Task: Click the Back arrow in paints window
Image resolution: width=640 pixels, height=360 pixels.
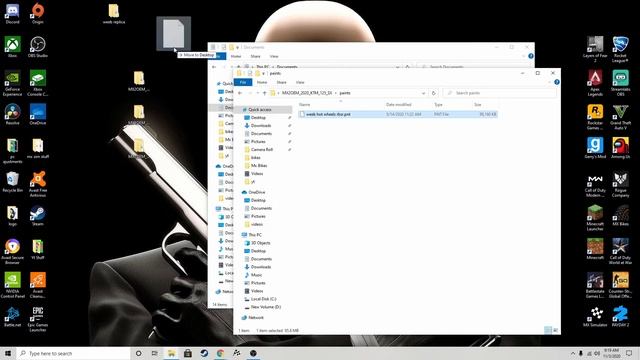Action: pyautogui.click(x=240, y=93)
